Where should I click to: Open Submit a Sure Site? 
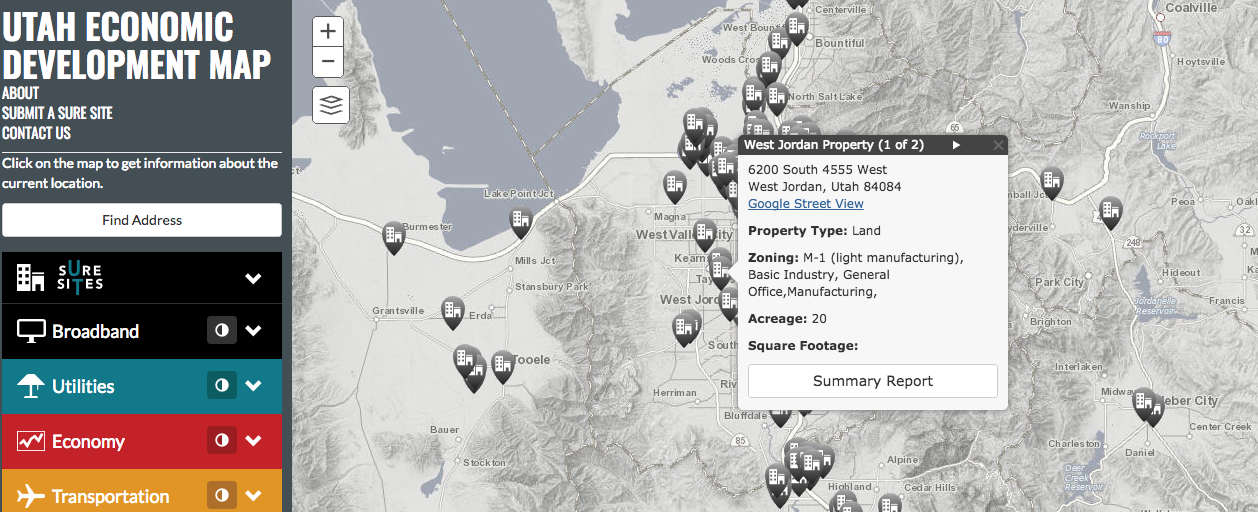57,113
